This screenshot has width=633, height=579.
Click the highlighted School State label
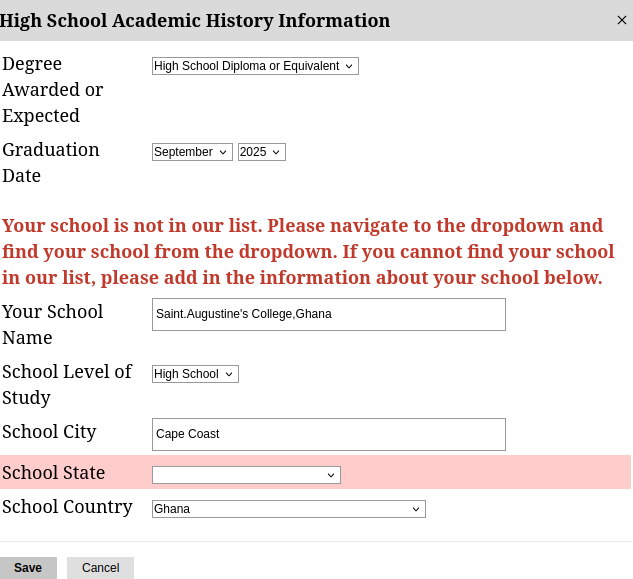point(53,473)
